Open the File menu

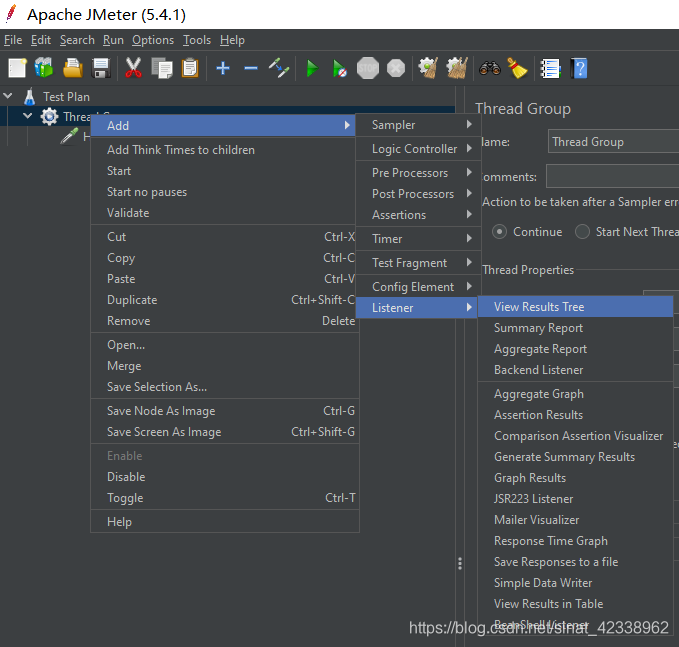(x=13, y=40)
